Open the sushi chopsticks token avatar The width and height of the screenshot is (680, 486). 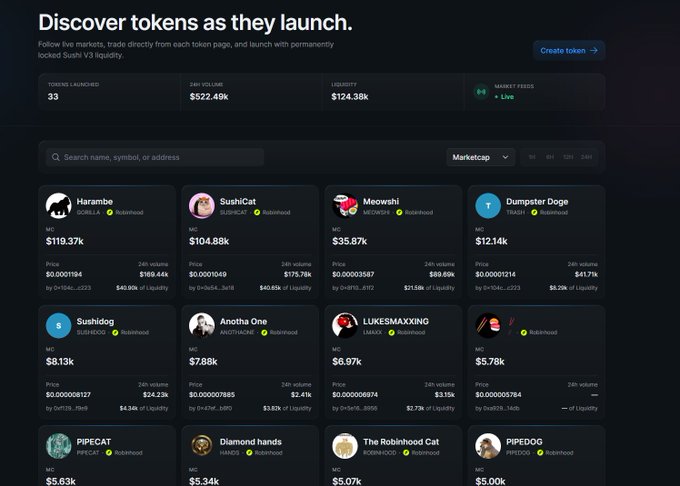(488, 326)
